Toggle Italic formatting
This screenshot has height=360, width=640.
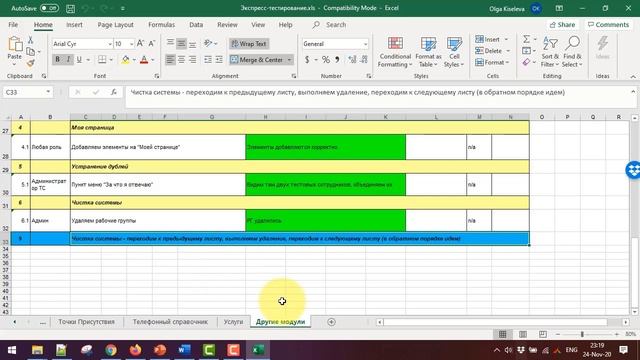point(68,60)
